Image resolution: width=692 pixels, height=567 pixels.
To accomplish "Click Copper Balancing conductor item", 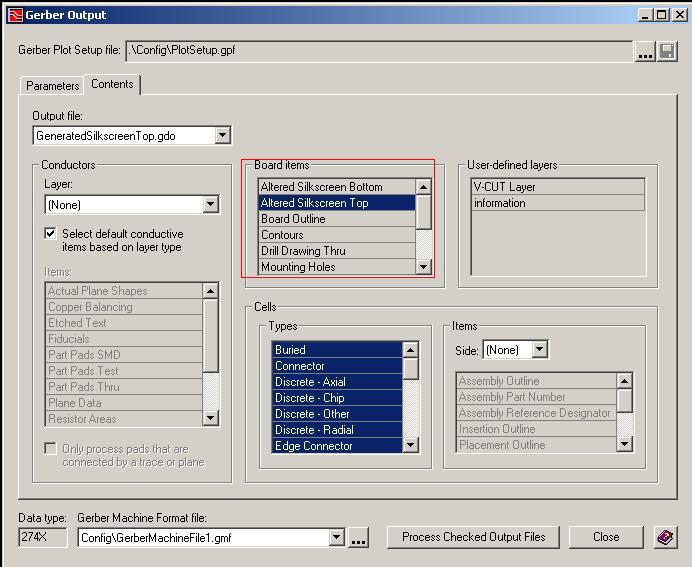I will [x=124, y=307].
